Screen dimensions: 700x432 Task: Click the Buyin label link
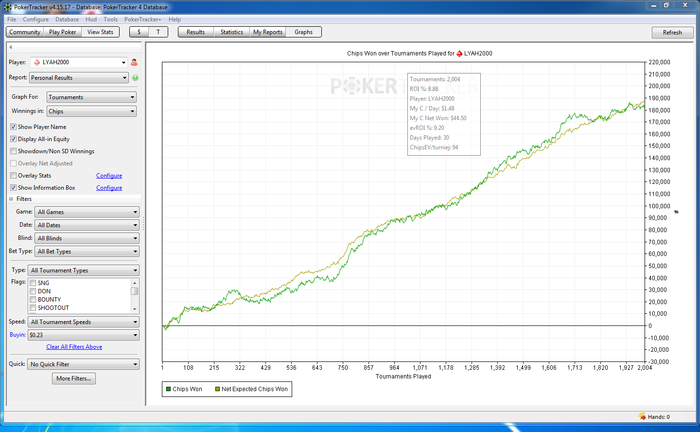[x=17, y=335]
